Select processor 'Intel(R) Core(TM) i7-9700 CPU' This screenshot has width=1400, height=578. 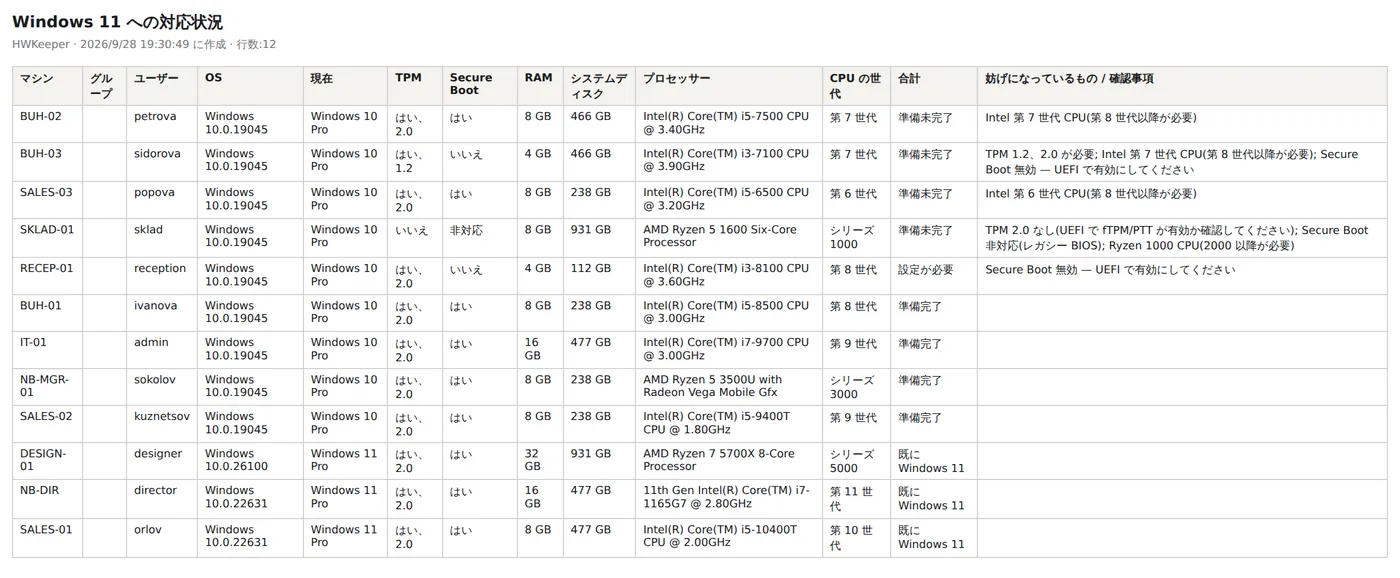(726, 342)
